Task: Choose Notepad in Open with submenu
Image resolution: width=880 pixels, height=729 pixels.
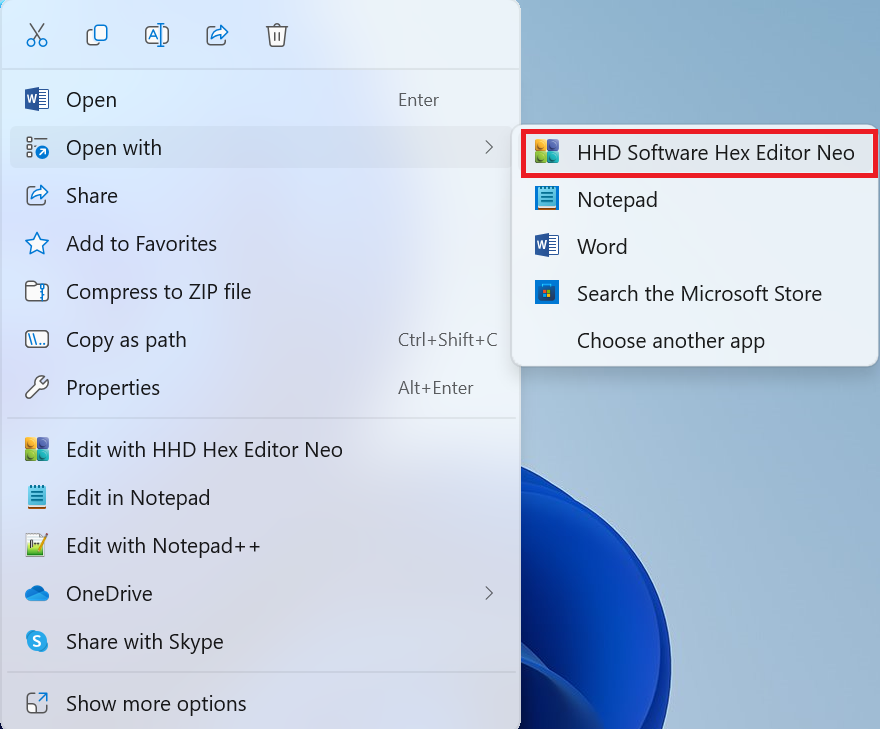Action: tap(696, 200)
